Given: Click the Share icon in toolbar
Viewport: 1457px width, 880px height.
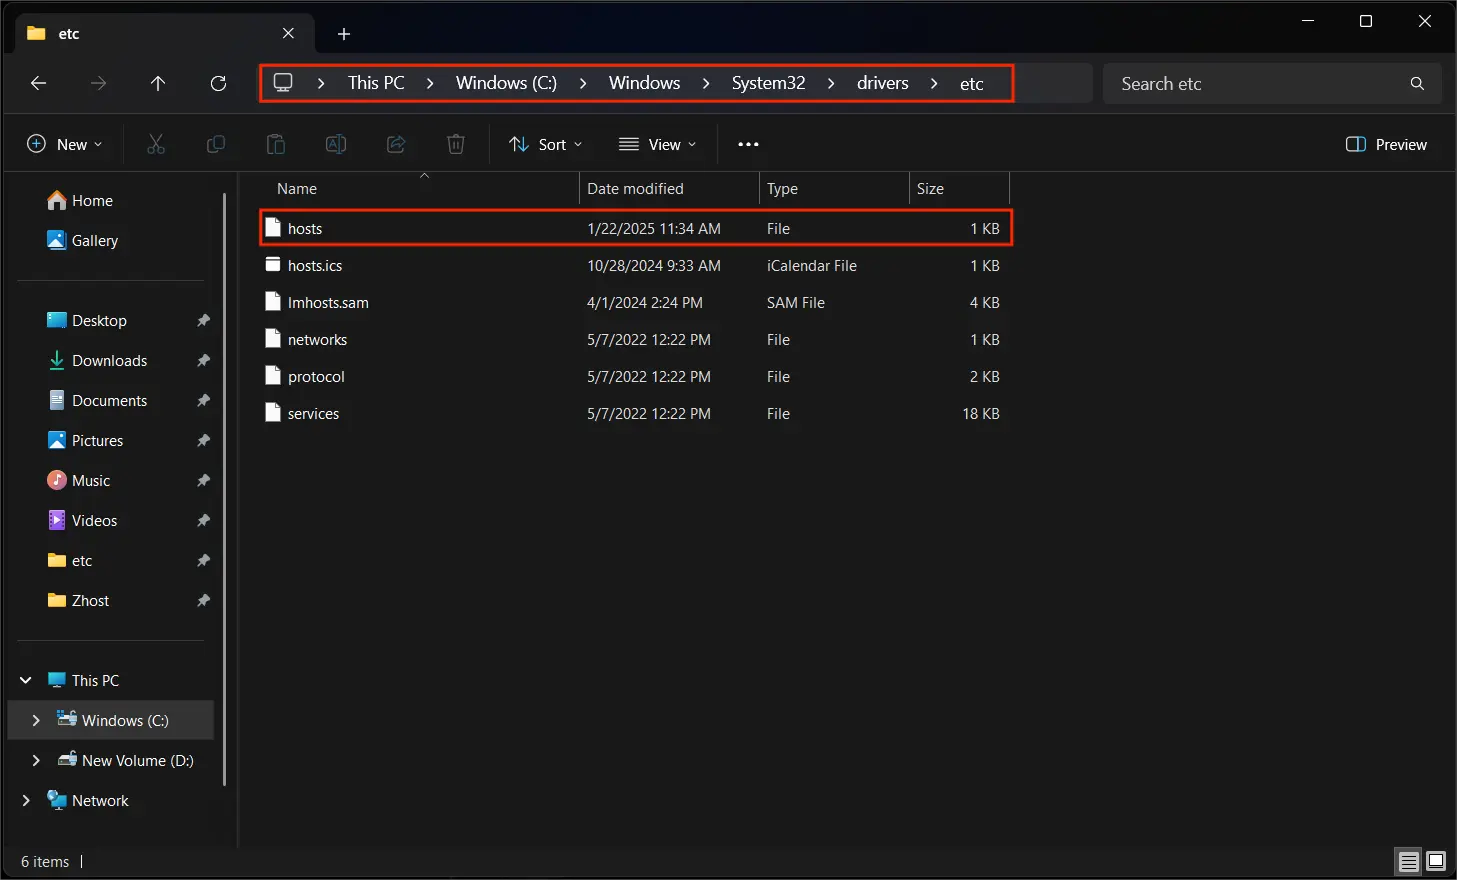Looking at the screenshot, I should 396,144.
